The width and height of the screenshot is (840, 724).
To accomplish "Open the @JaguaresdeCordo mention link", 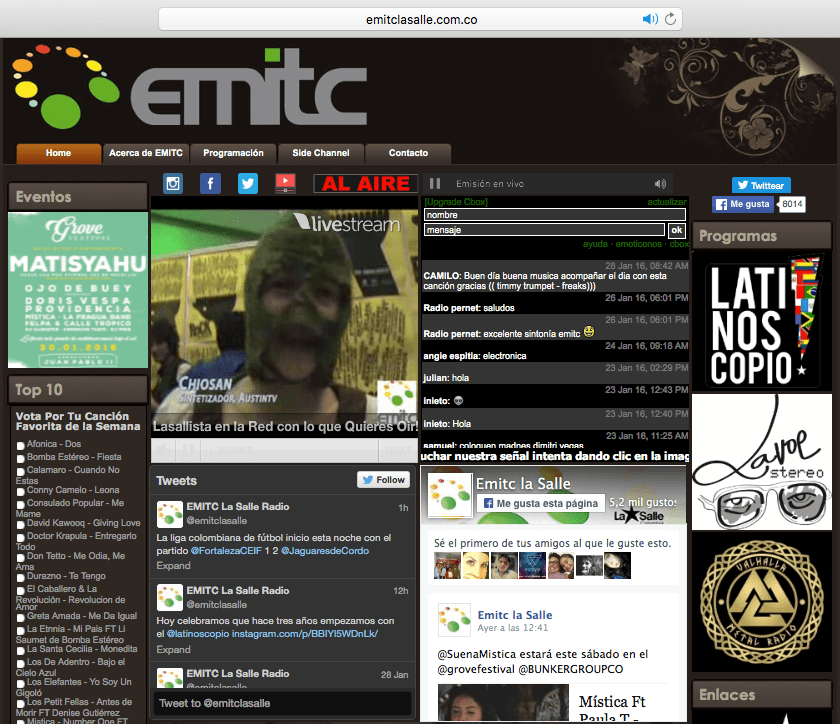I will (x=325, y=551).
